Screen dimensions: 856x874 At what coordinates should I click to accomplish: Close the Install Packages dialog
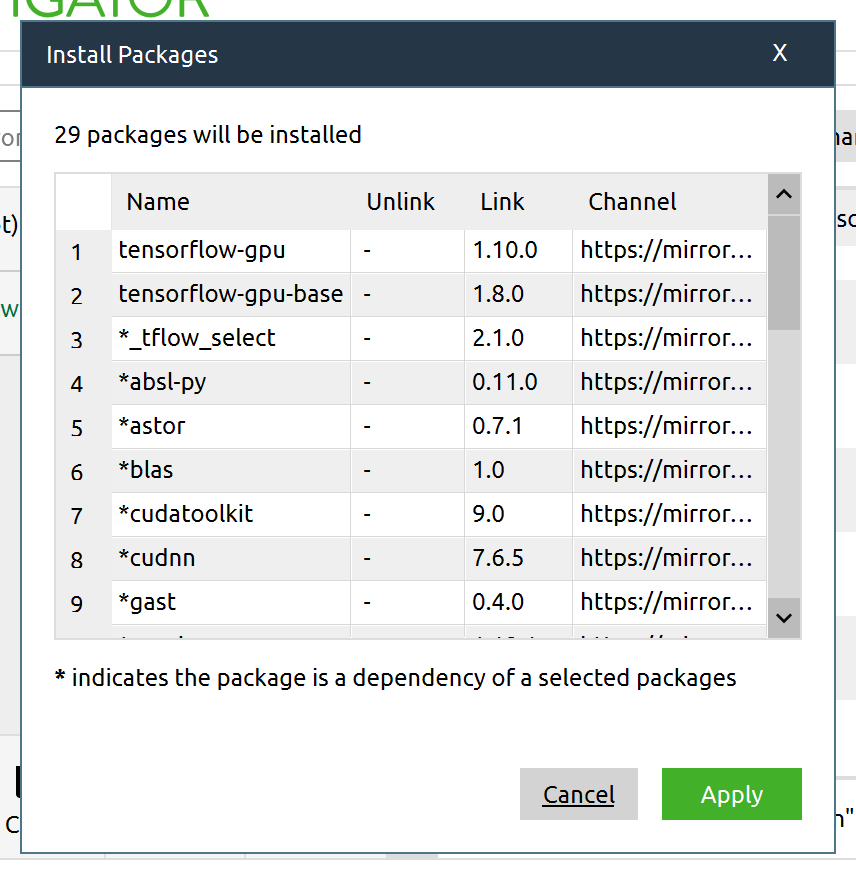click(x=780, y=53)
